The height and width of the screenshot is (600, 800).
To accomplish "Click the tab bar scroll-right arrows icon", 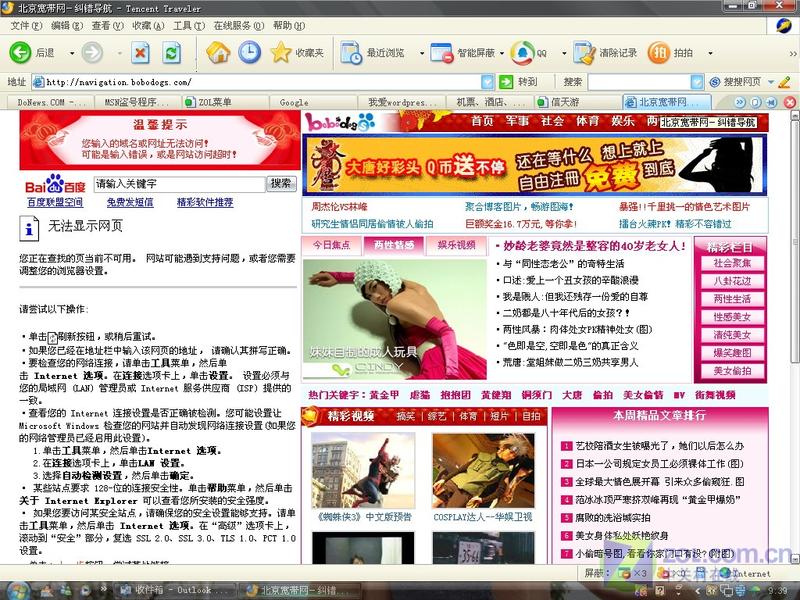I will click(x=740, y=103).
